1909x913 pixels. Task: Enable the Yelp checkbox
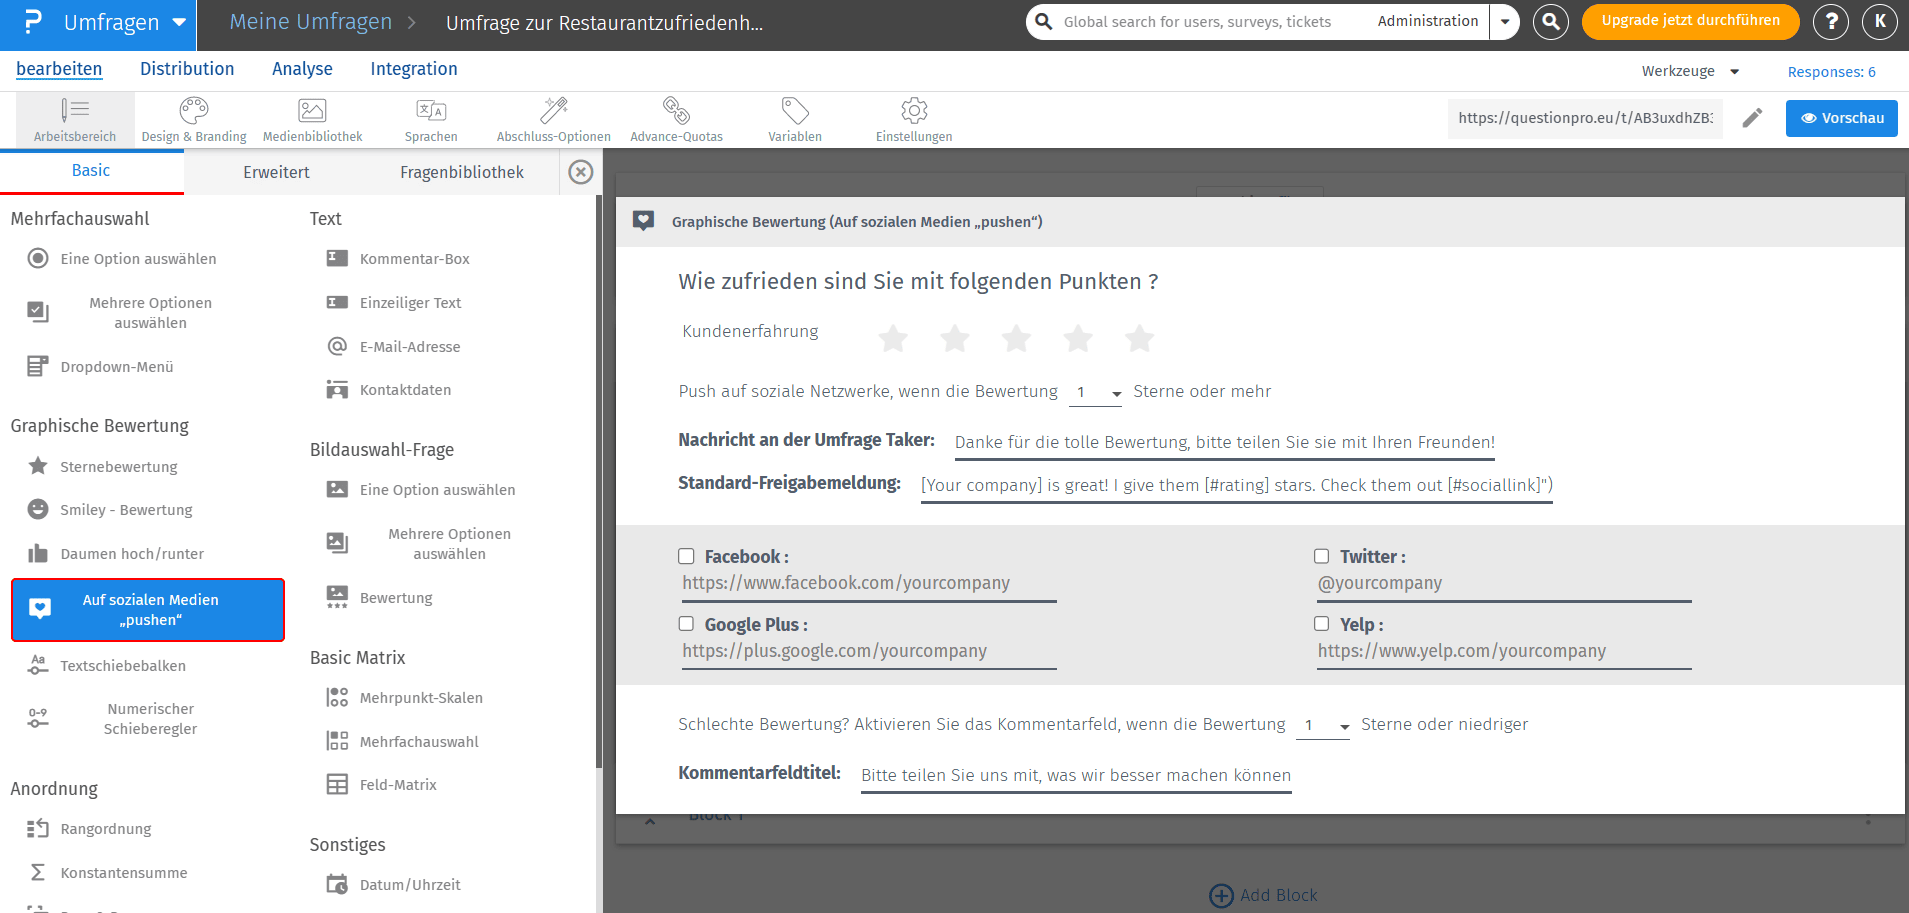tap(1321, 624)
